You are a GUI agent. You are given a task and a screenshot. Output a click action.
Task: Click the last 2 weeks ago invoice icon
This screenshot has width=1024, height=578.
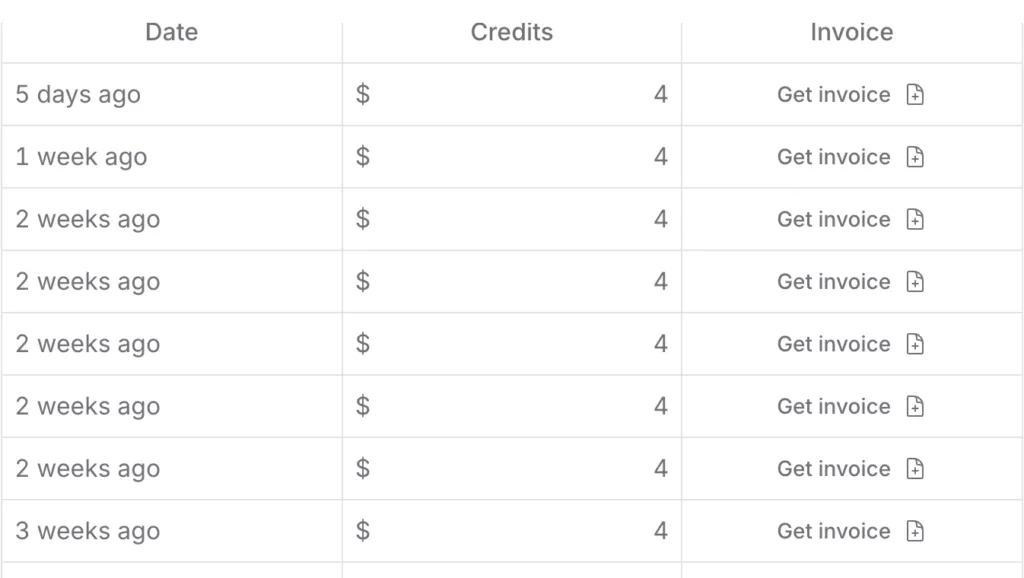tap(915, 469)
